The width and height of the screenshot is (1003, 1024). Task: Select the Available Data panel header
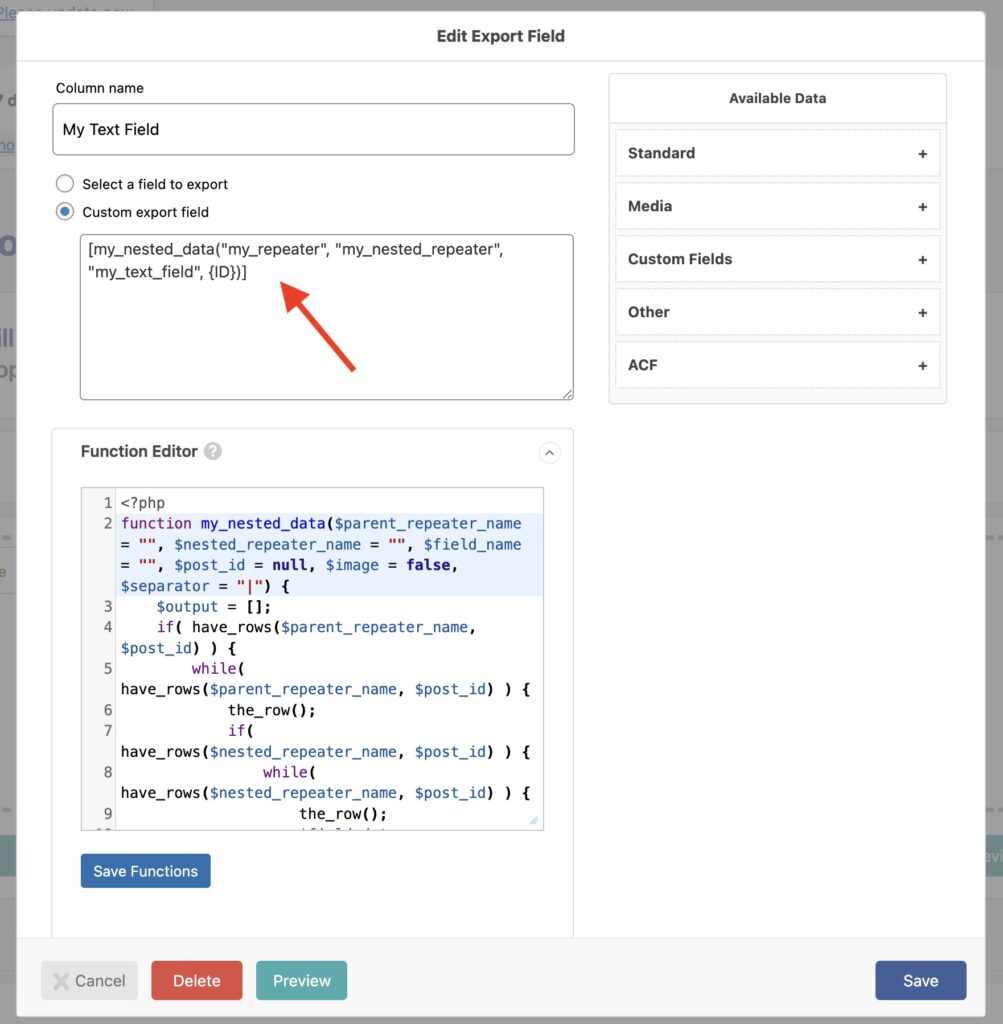tap(777, 97)
